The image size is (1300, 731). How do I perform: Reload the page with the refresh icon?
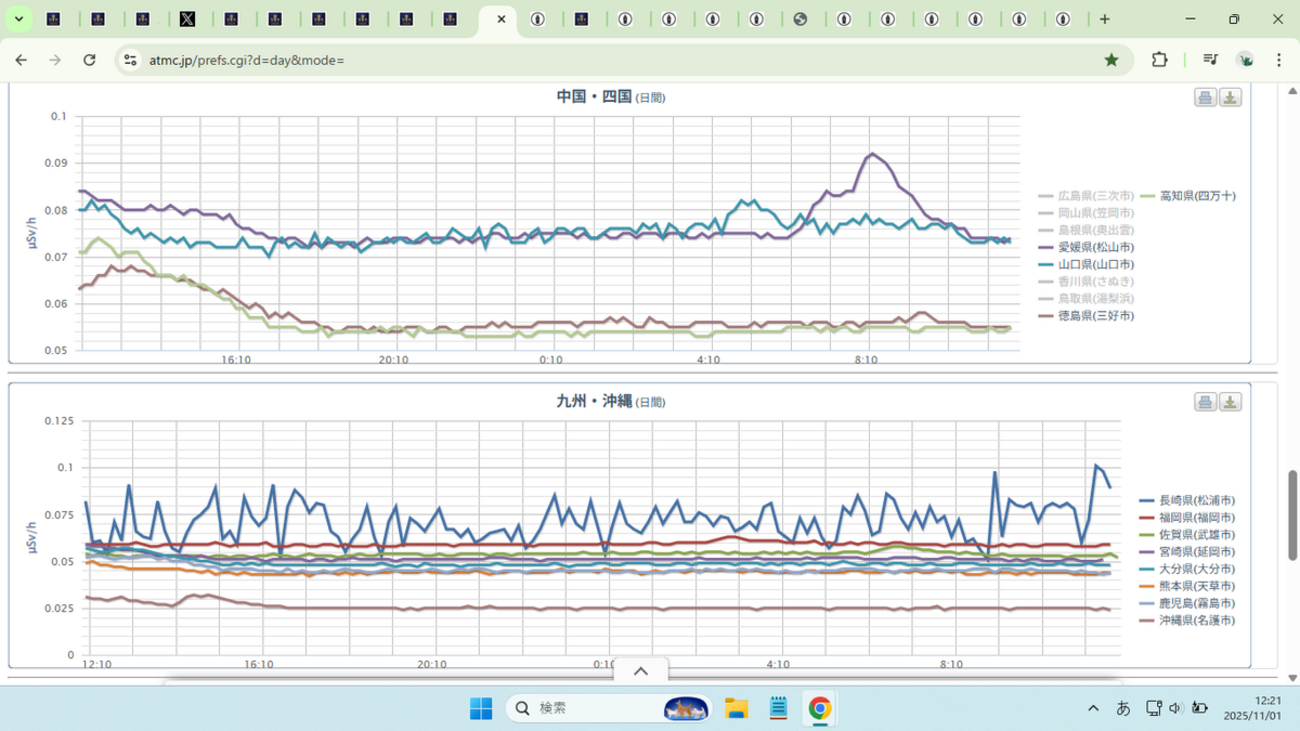click(89, 60)
